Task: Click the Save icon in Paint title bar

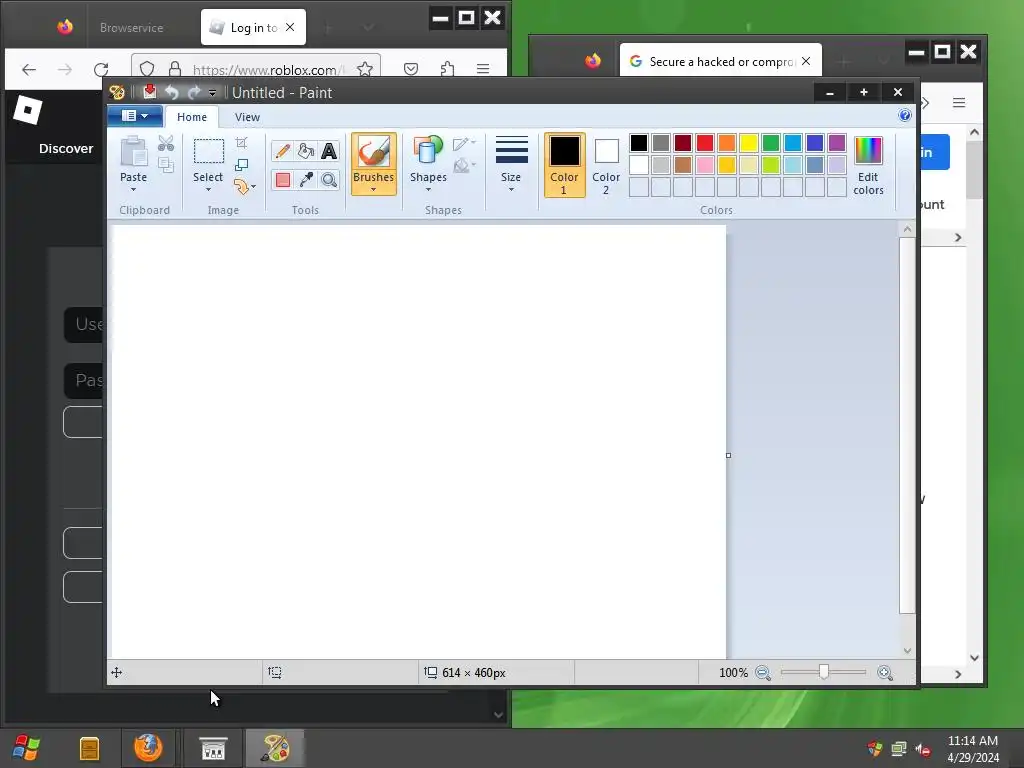Action: (150, 92)
